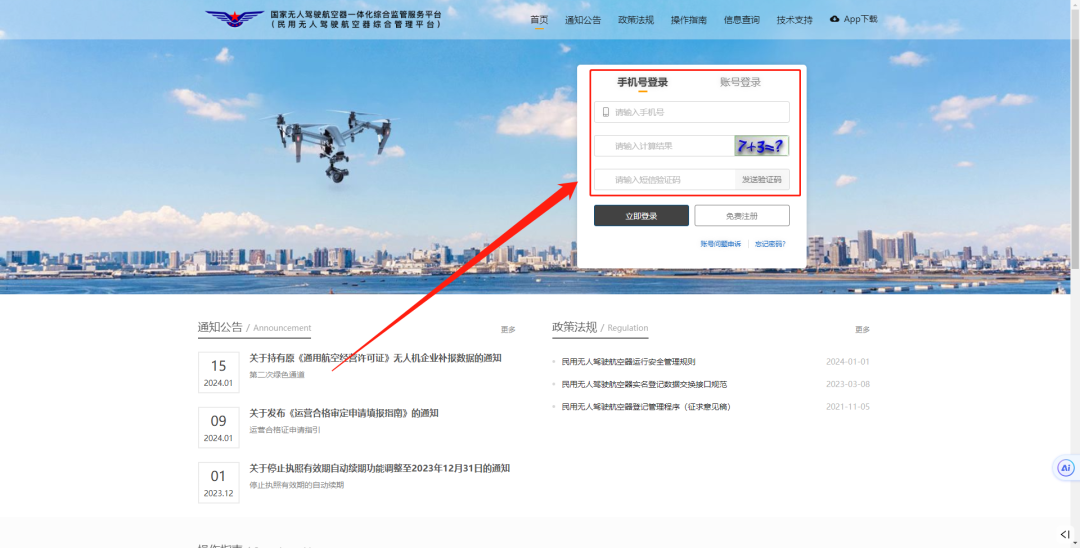This screenshot has height=548, width=1080.
Task: Open the 政策法规 navigation menu
Action: click(x=636, y=20)
